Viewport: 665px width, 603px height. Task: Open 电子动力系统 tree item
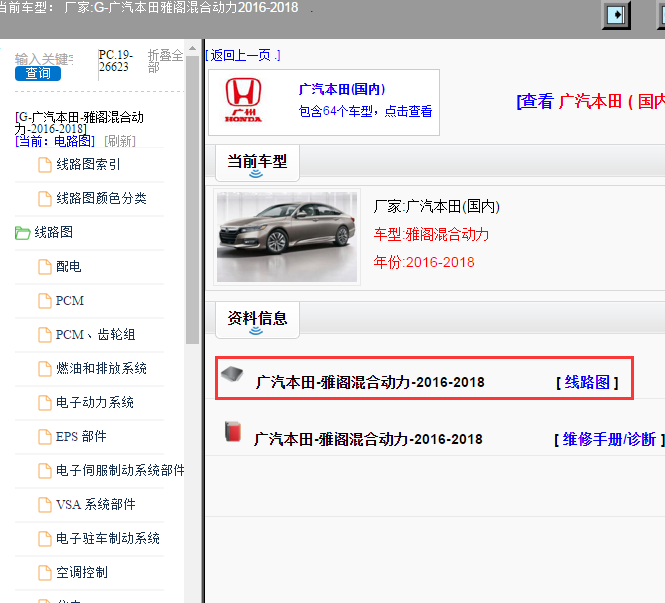pyautogui.click(x=95, y=402)
